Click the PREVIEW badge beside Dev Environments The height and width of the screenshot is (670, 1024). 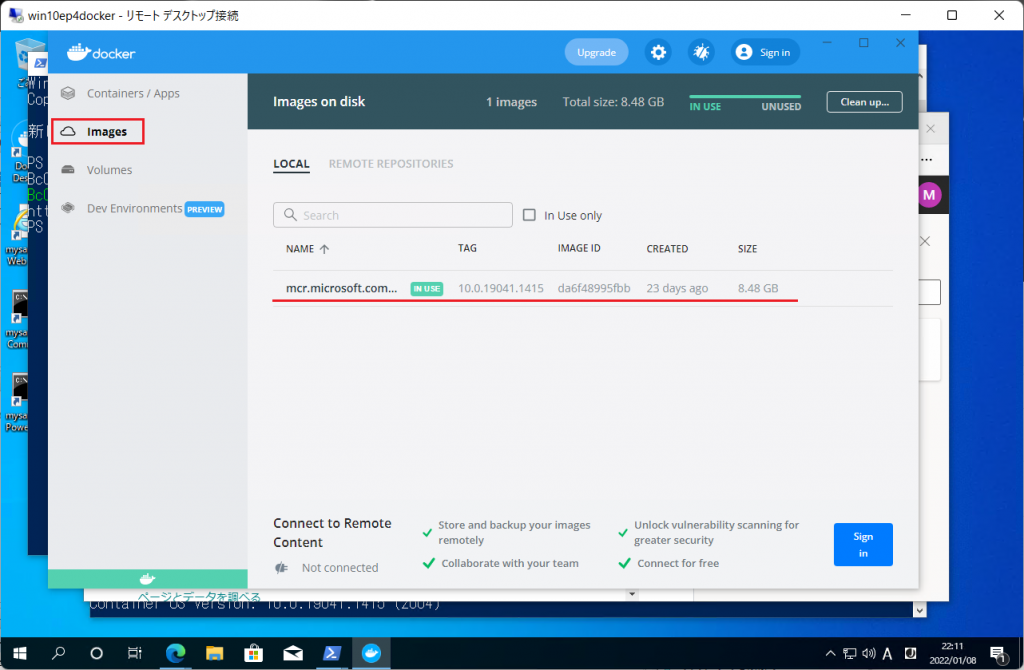(204, 209)
